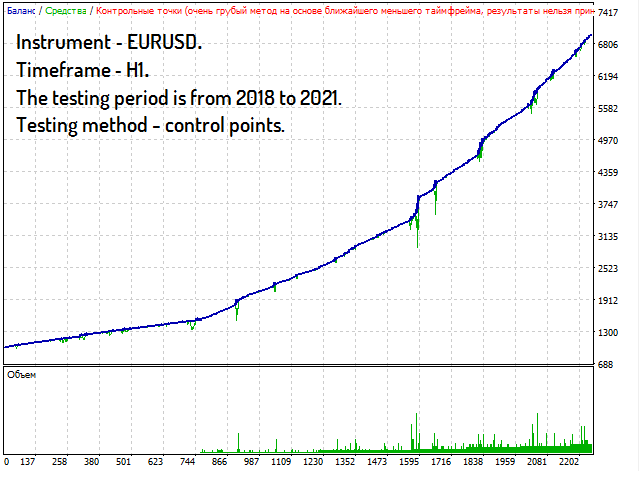Click the deepest green equity drawdown spike
The image size is (640, 480).
(417, 240)
